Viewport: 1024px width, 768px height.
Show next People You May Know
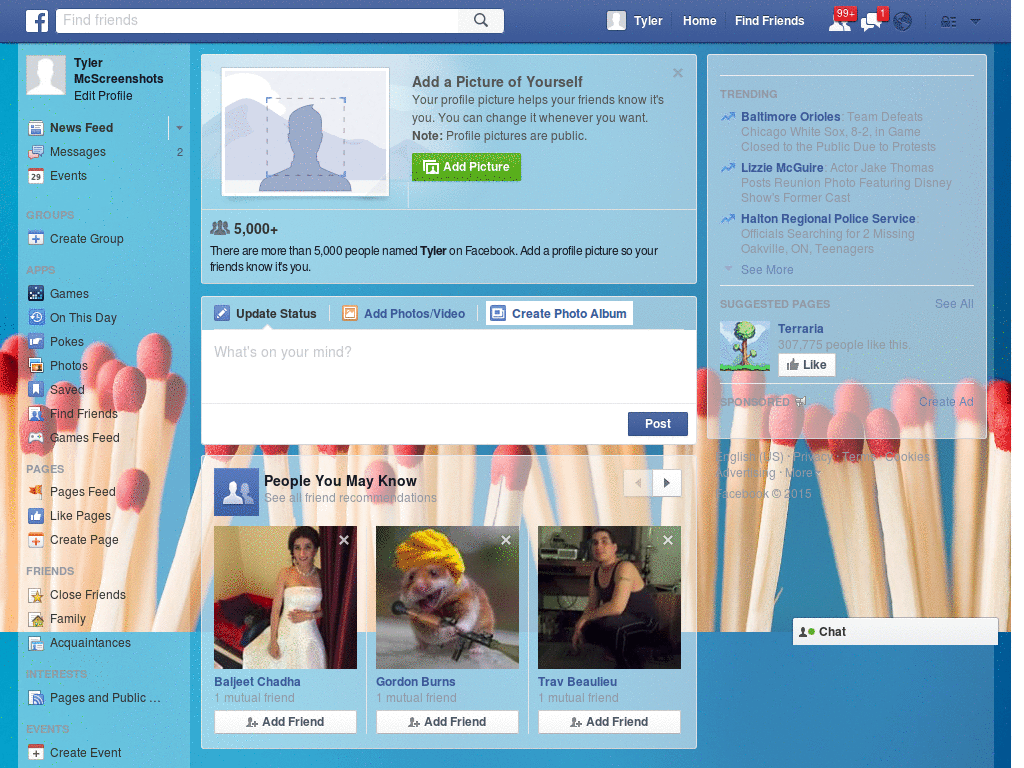click(x=667, y=483)
